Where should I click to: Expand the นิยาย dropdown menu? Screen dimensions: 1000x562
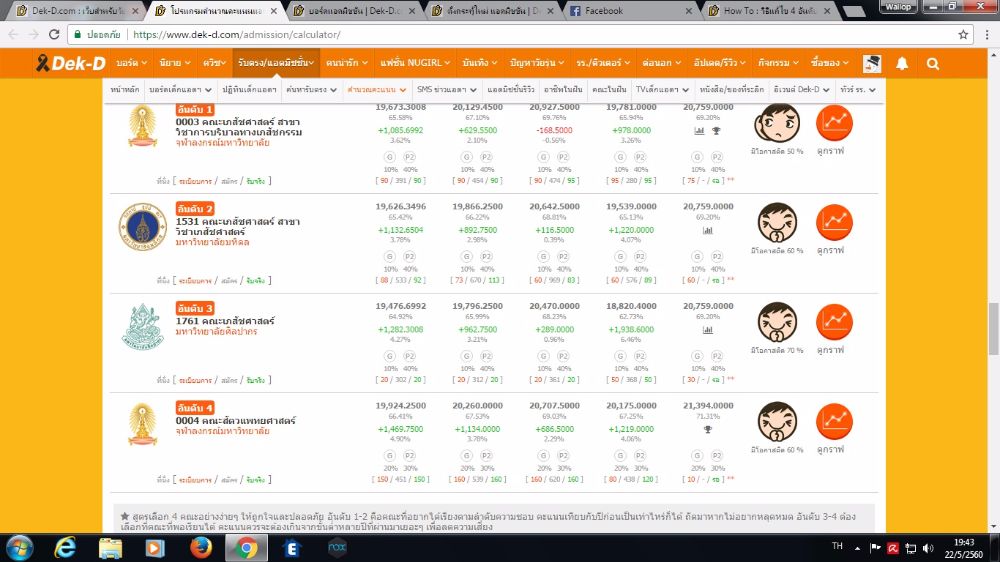coord(173,63)
